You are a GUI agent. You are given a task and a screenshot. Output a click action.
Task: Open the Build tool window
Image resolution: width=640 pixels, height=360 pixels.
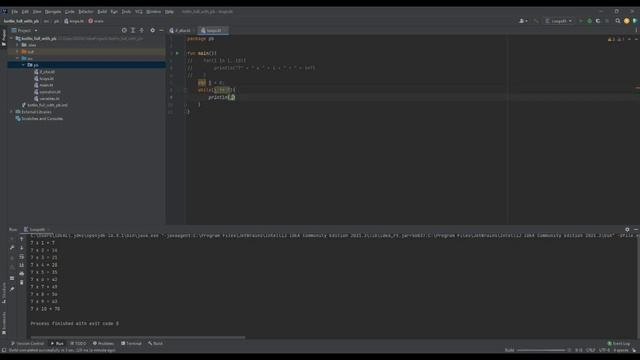point(156,344)
